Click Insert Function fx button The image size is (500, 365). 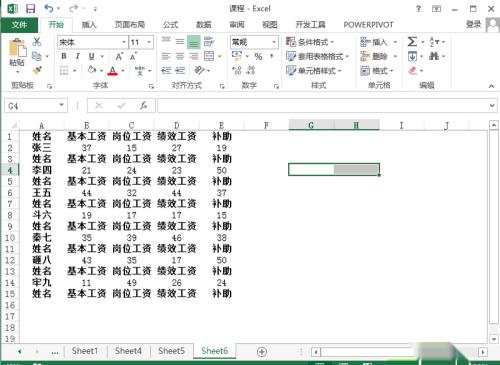[143, 106]
